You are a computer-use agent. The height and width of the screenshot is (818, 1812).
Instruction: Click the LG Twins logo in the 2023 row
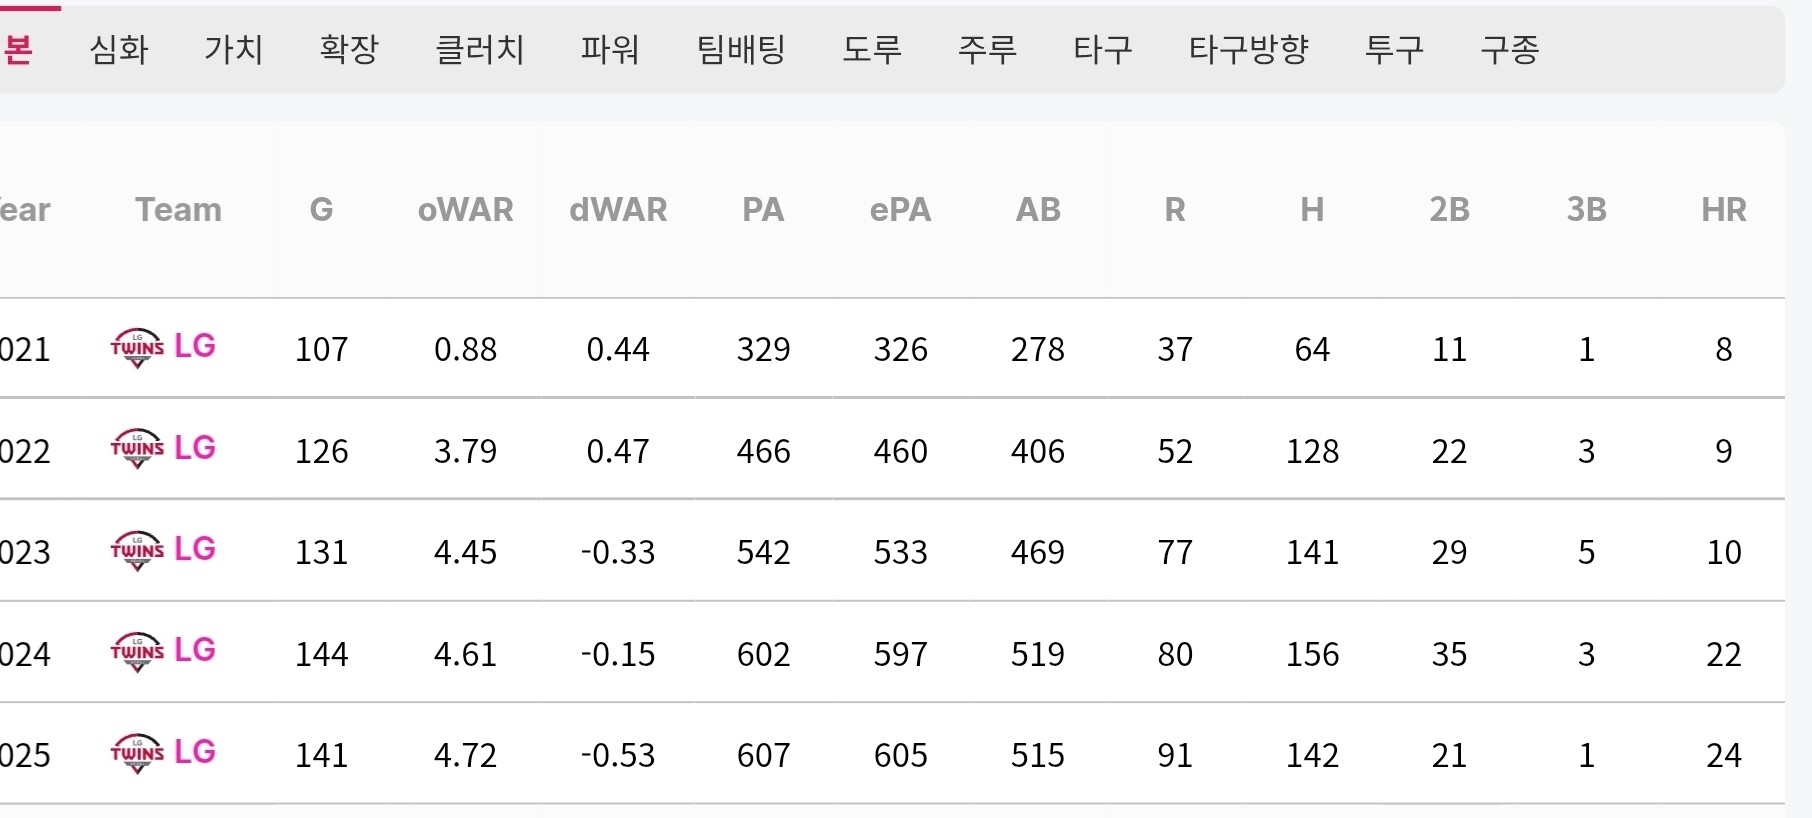click(138, 551)
